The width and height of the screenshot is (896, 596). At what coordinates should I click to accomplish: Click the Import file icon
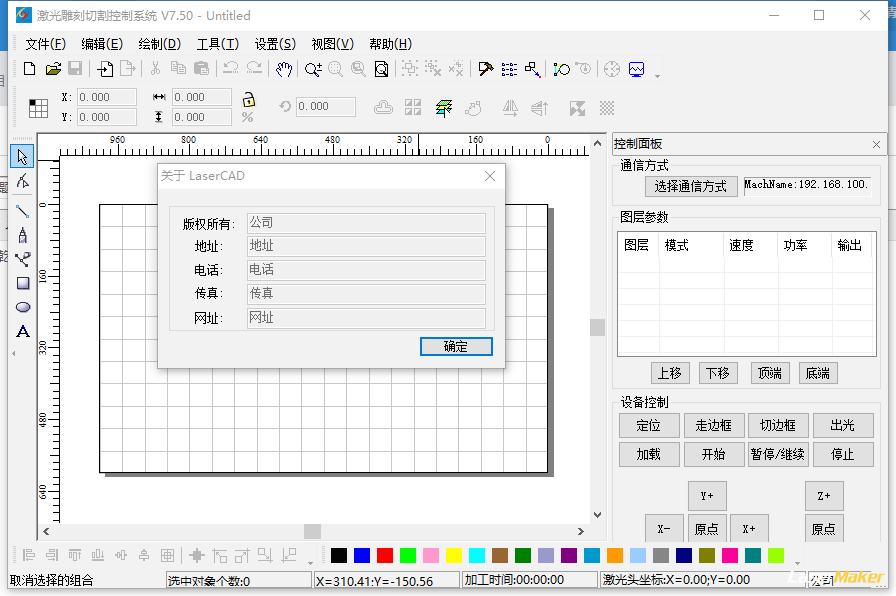105,69
